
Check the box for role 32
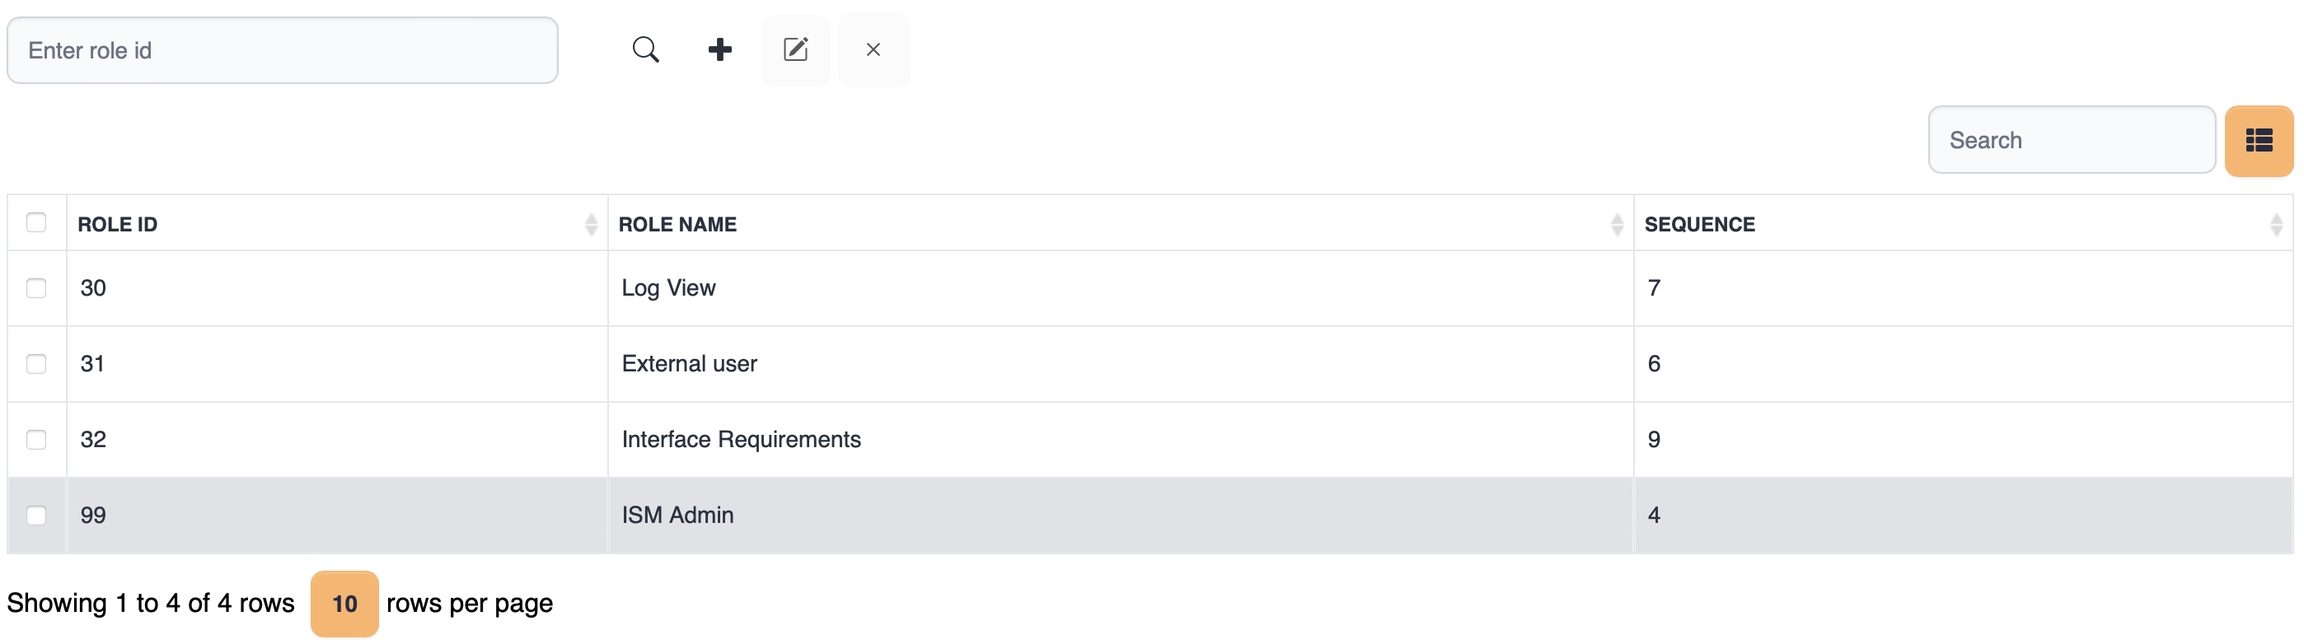pos(37,440)
